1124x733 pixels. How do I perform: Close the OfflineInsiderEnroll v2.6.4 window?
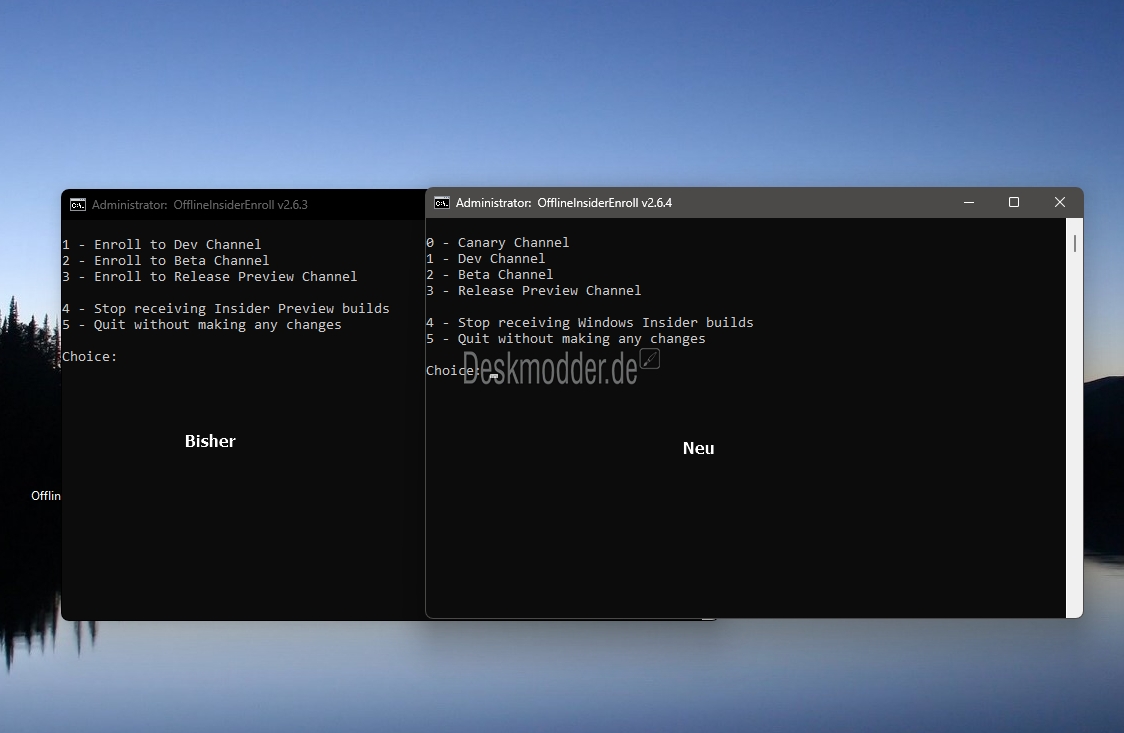[x=1059, y=203]
